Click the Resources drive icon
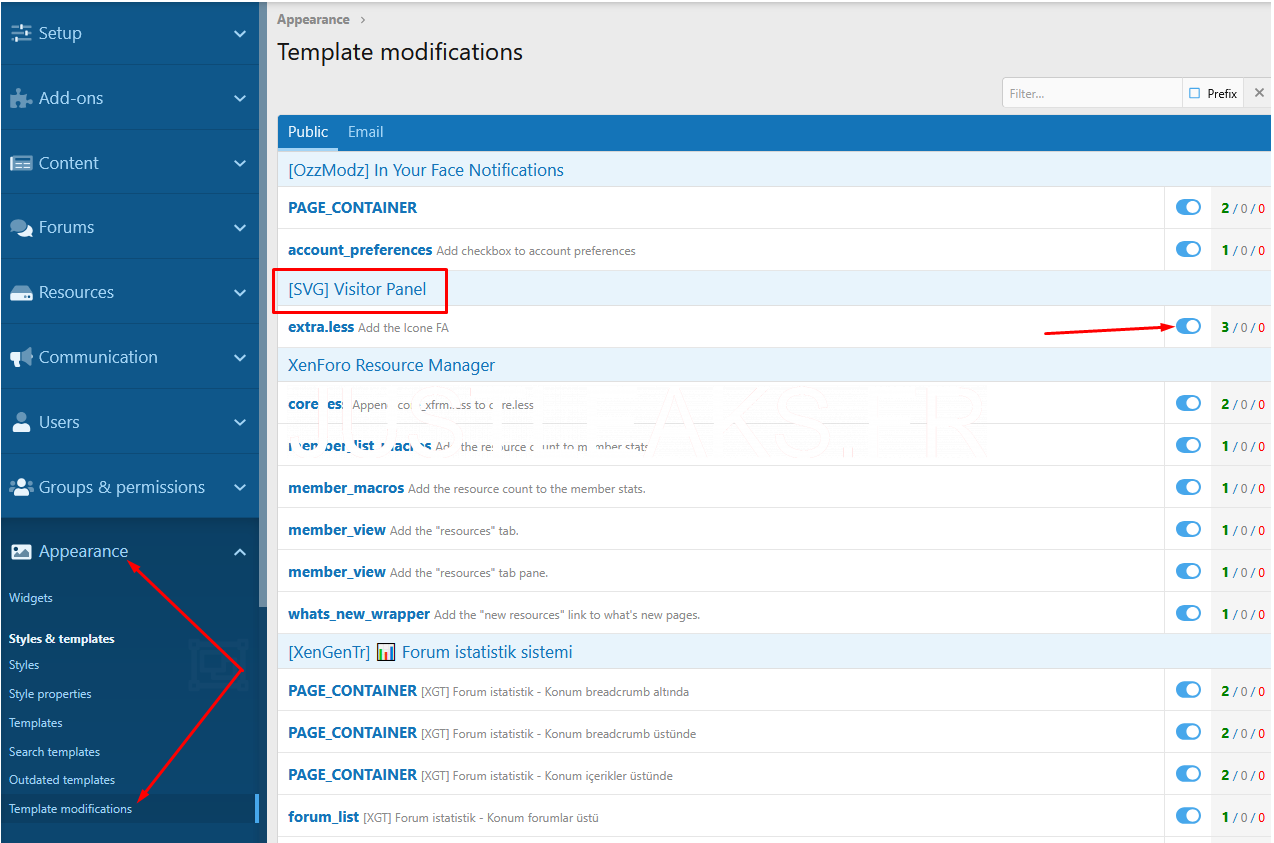 [21, 293]
